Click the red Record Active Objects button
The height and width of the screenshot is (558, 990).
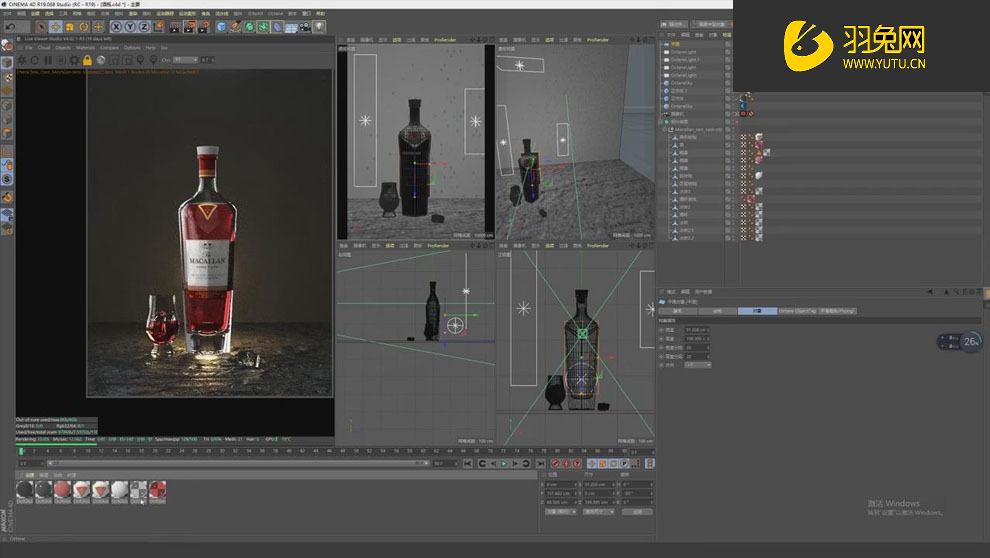point(556,464)
